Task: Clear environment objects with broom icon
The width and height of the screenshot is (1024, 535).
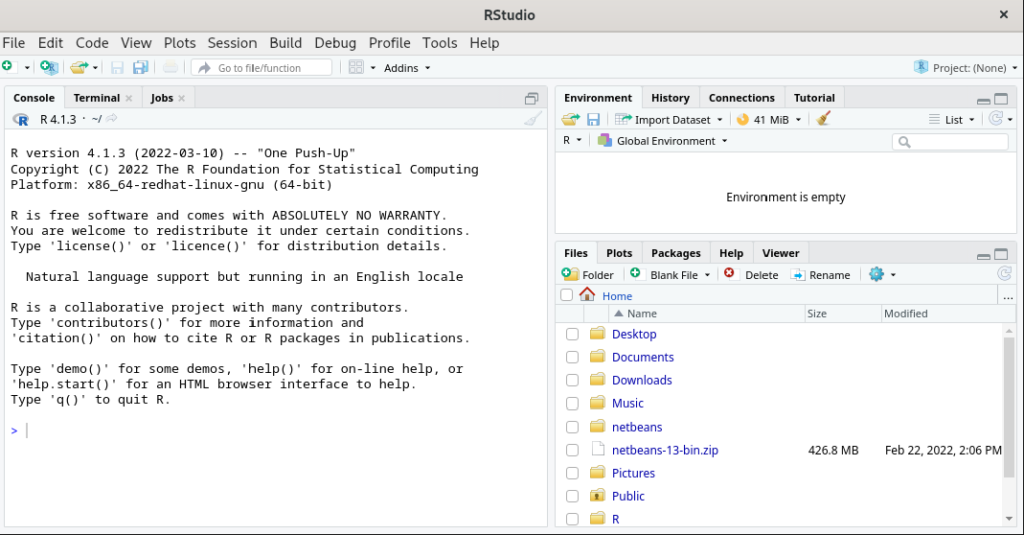Action: (x=824, y=119)
